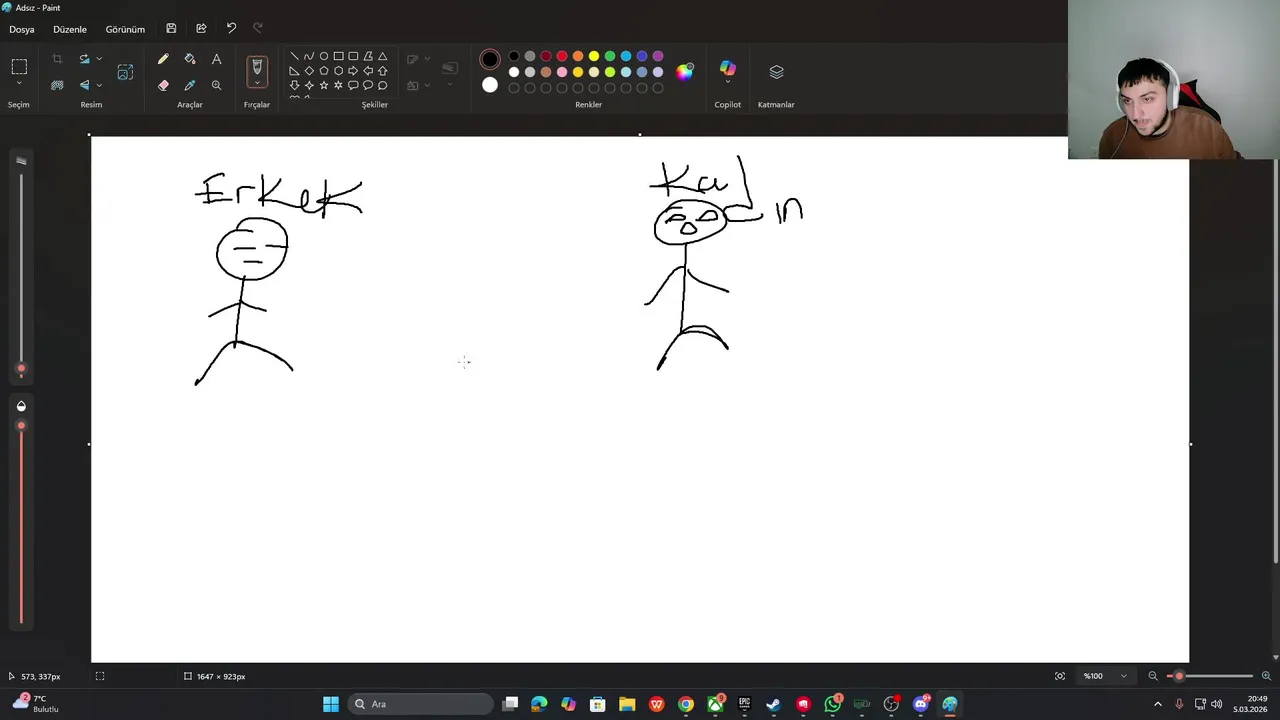Open the Dosya menu
The height and width of the screenshot is (720, 1280).
pos(22,29)
